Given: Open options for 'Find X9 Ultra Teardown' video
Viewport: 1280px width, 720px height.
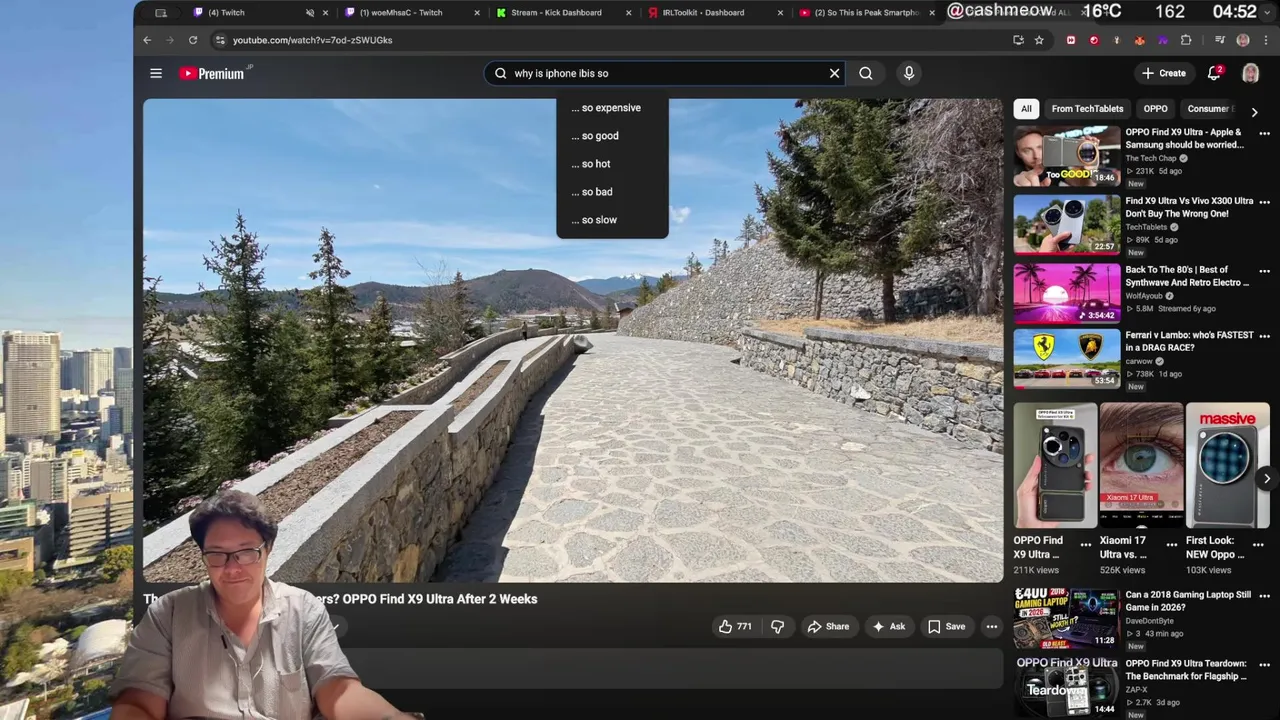Looking at the screenshot, I should (x=1264, y=665).
